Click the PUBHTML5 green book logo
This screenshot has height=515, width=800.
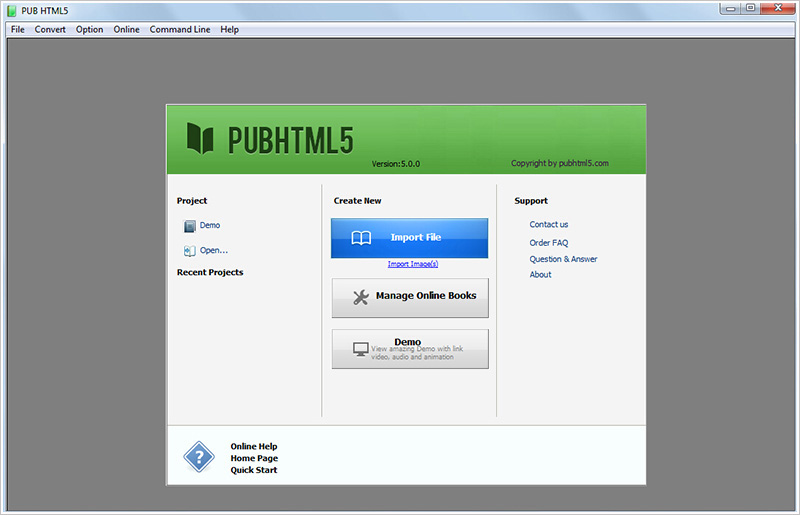[199, 138]
